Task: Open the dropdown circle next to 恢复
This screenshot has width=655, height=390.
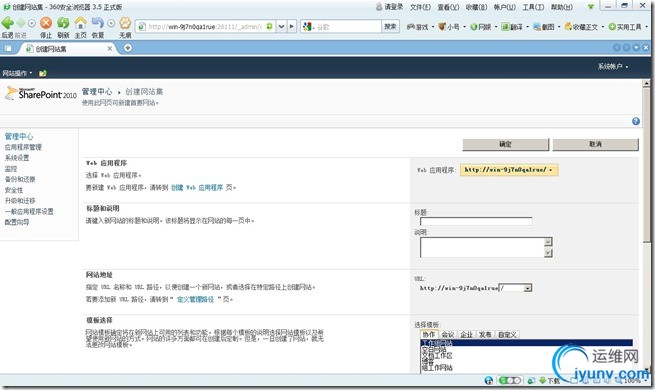Action: point(111,23)
